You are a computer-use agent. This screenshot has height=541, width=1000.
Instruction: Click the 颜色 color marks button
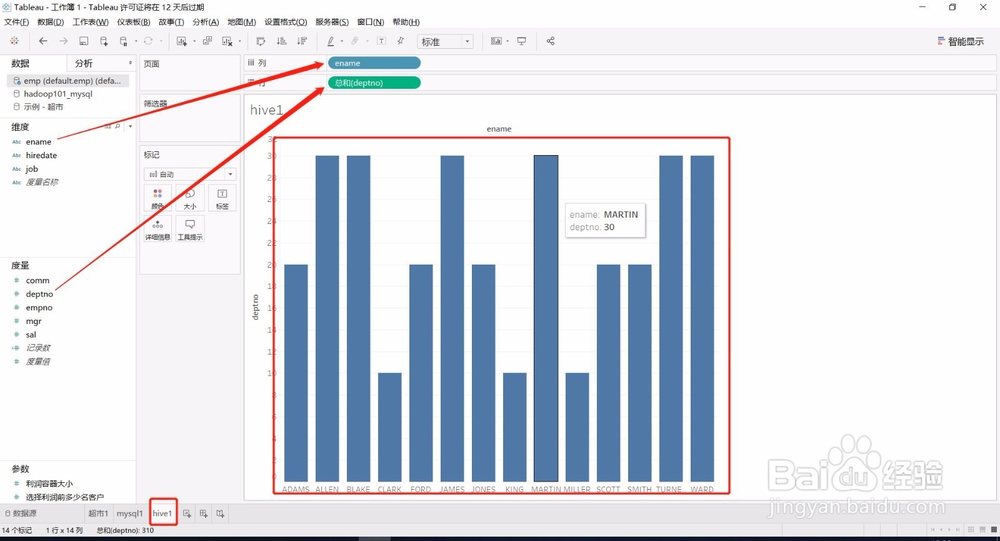[158, 198]
